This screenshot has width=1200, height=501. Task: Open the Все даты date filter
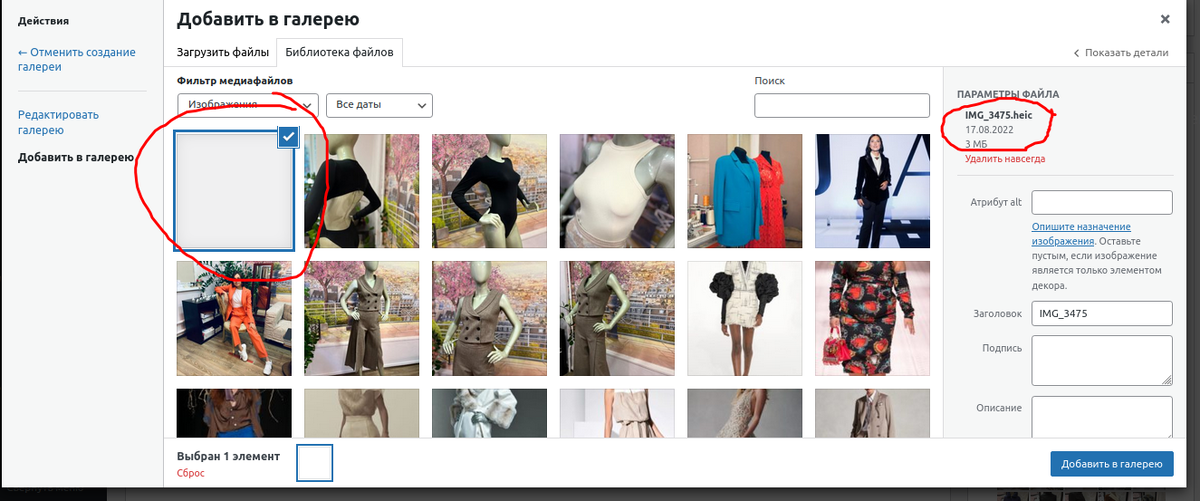coord(379,104)
